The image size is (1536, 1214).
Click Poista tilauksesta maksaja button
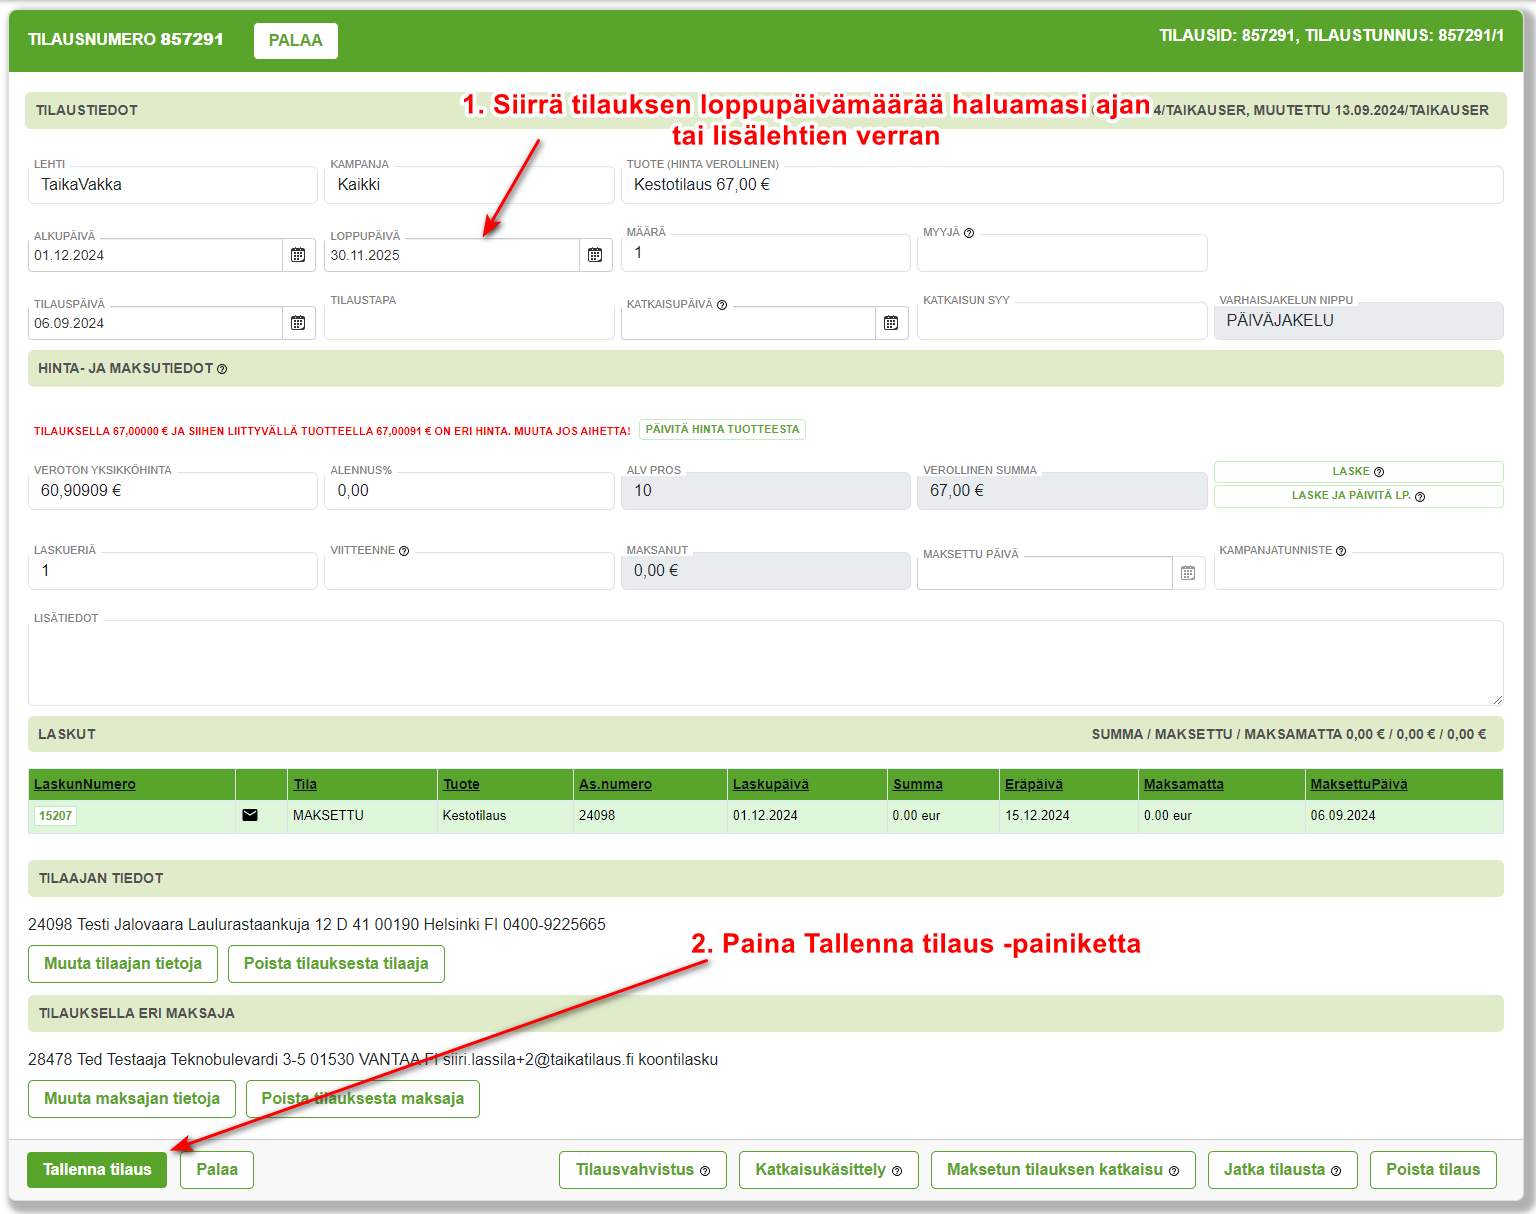[363, 1099]
